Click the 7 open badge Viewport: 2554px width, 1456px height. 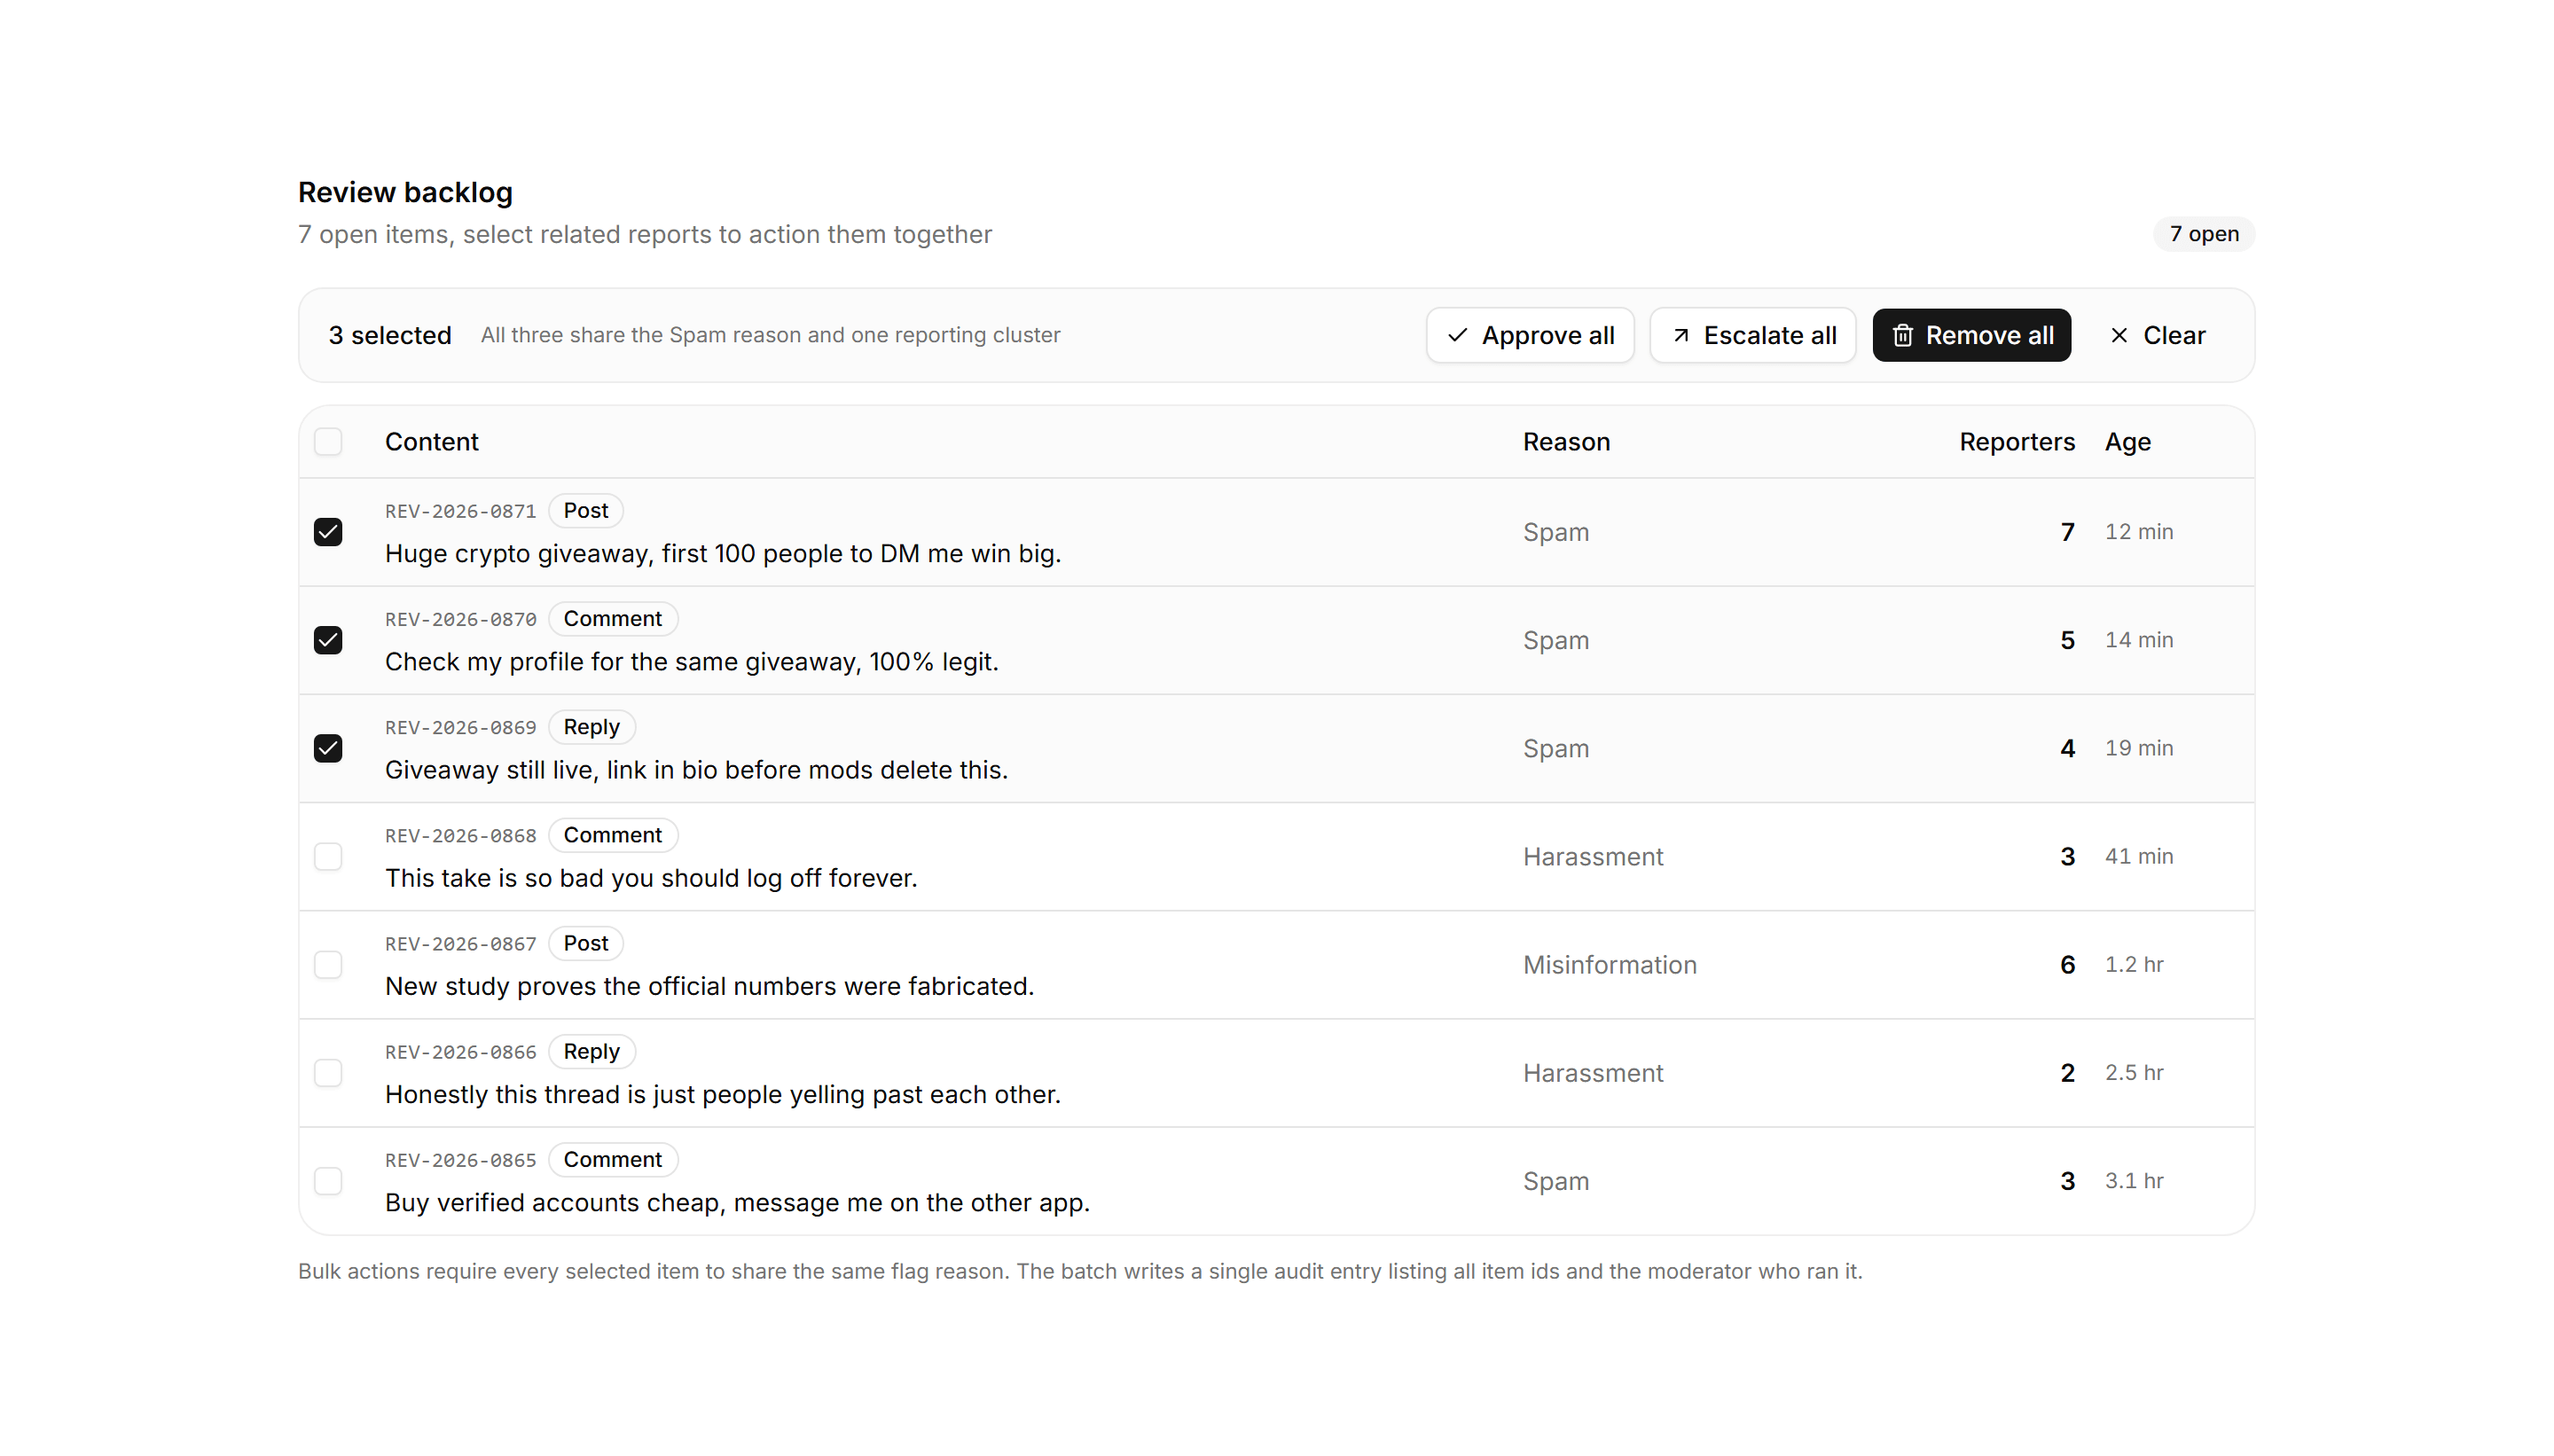pos(2204,234)
